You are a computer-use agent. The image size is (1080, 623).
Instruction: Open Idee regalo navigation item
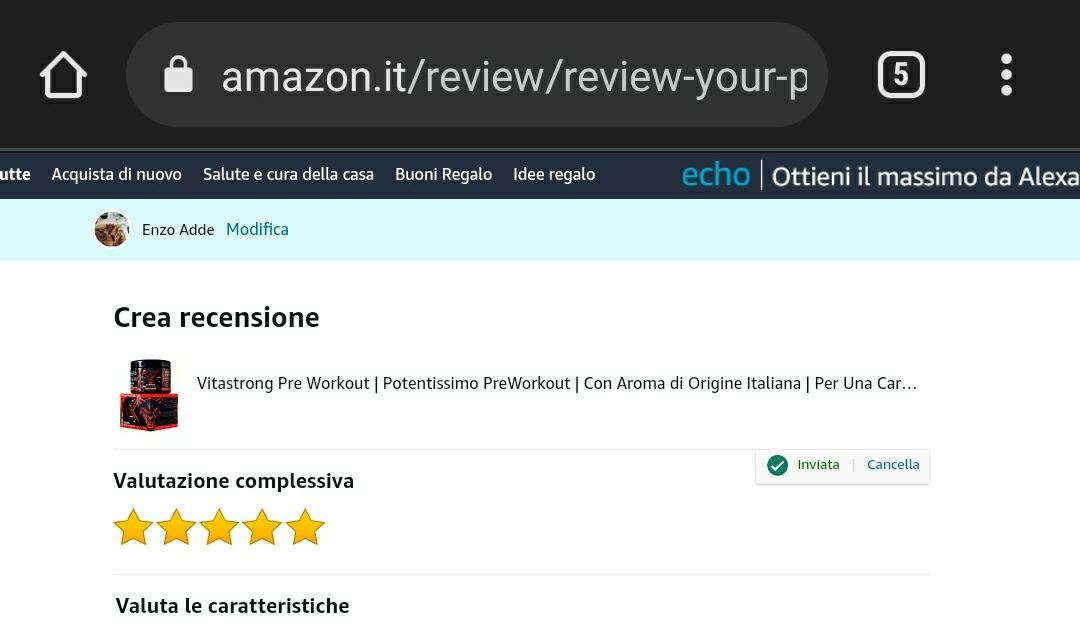(x=554, y=174)
